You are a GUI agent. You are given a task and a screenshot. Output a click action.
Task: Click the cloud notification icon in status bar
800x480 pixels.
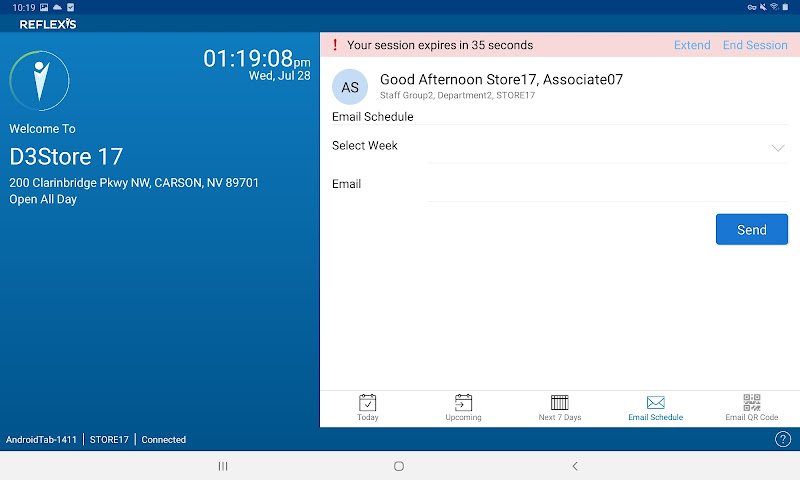[57, 7]
